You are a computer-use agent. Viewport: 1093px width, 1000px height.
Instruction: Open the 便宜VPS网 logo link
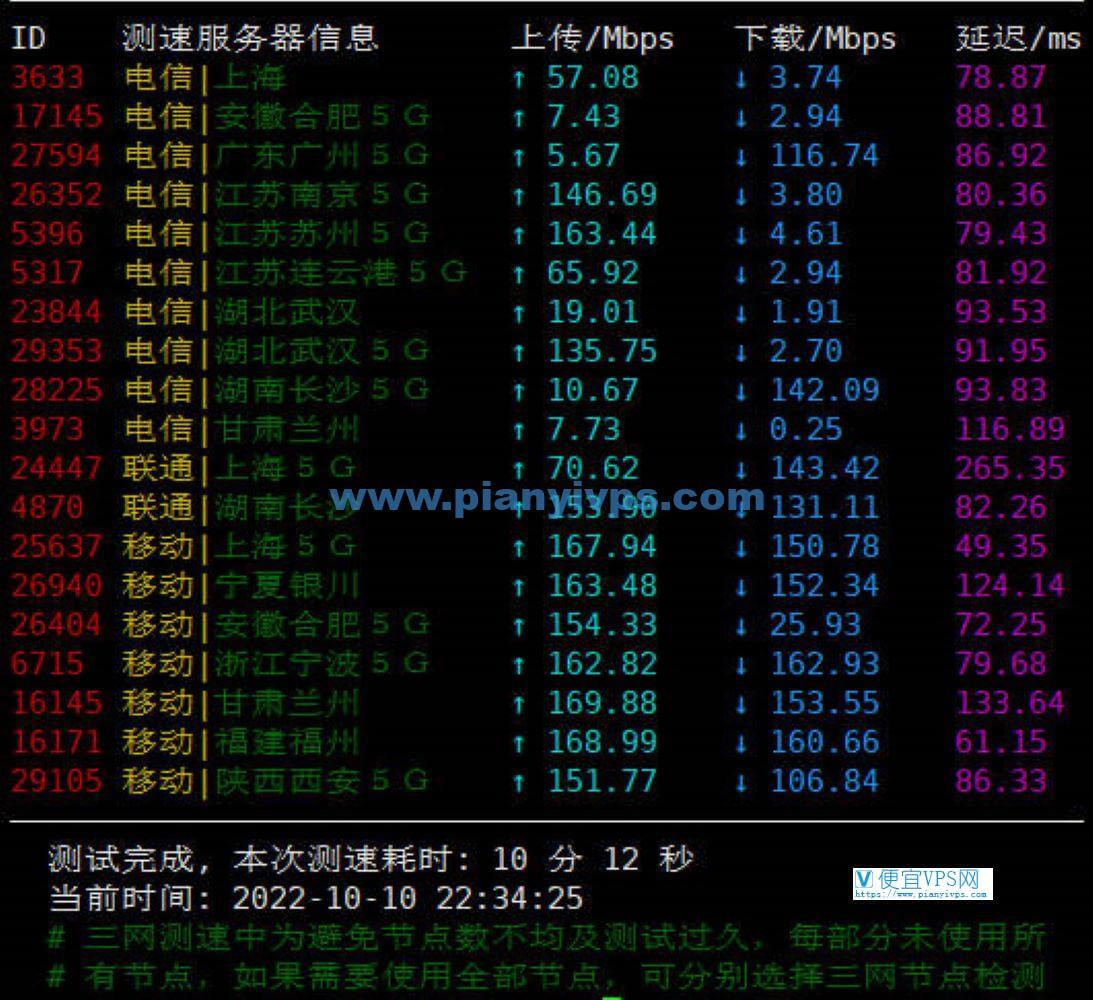pyautogui.click(x=922, y=884)
